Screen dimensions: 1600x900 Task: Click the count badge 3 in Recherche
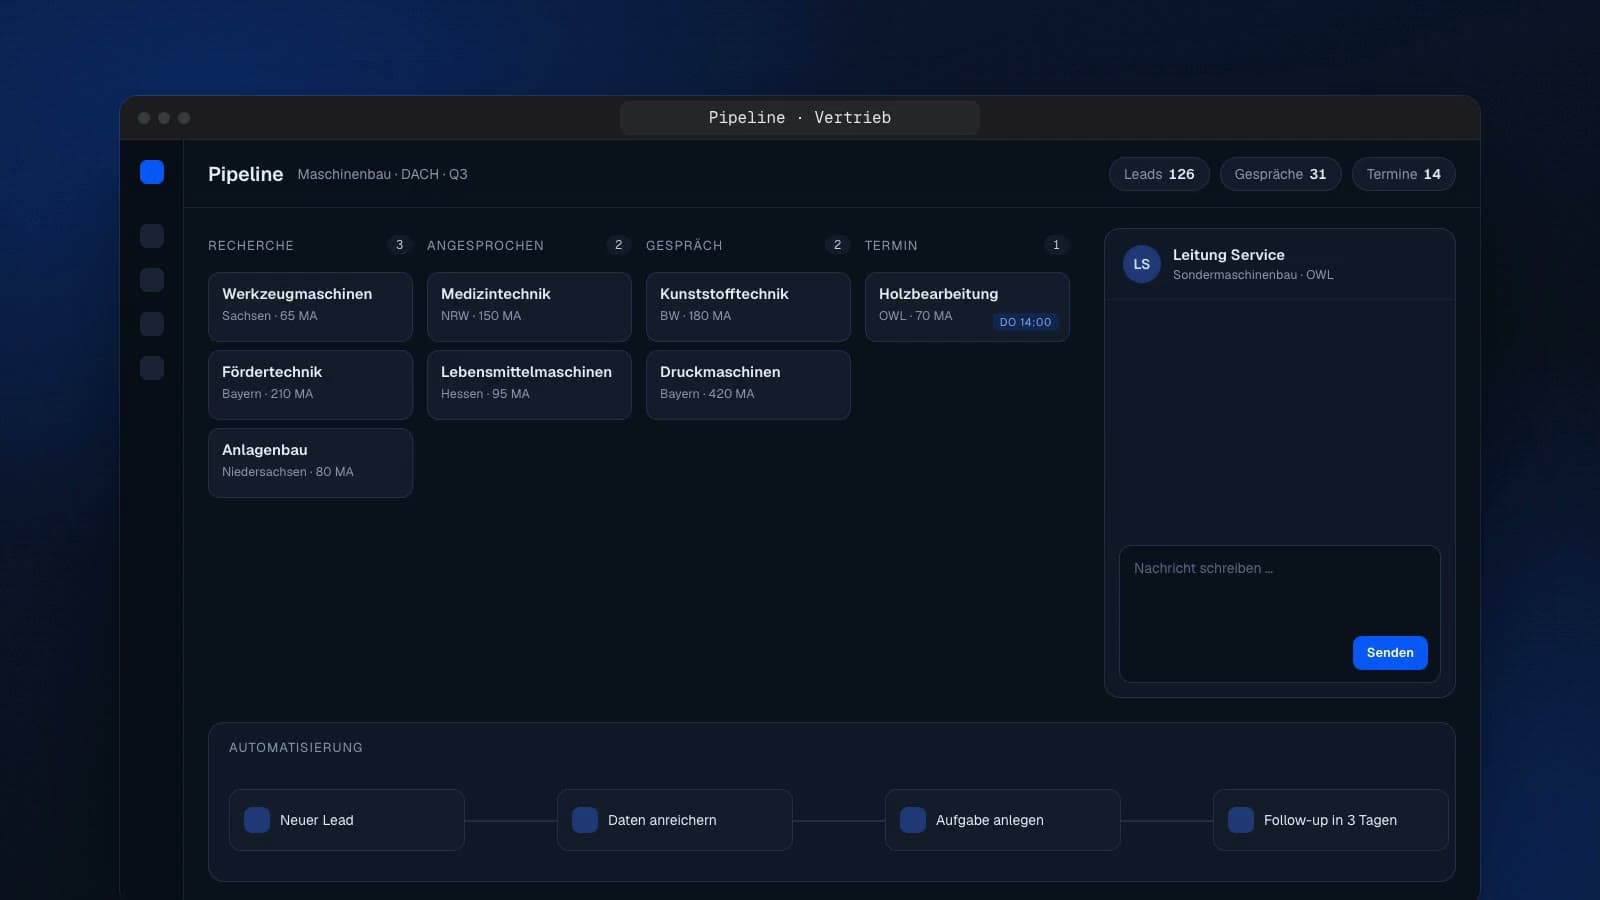[x=399, y=245]
